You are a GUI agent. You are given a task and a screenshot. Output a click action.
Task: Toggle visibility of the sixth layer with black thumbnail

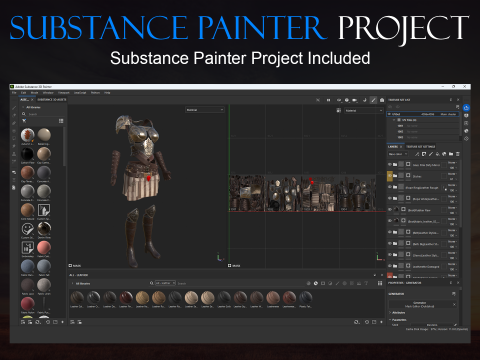pyautogui.click(x=390, y=221)
